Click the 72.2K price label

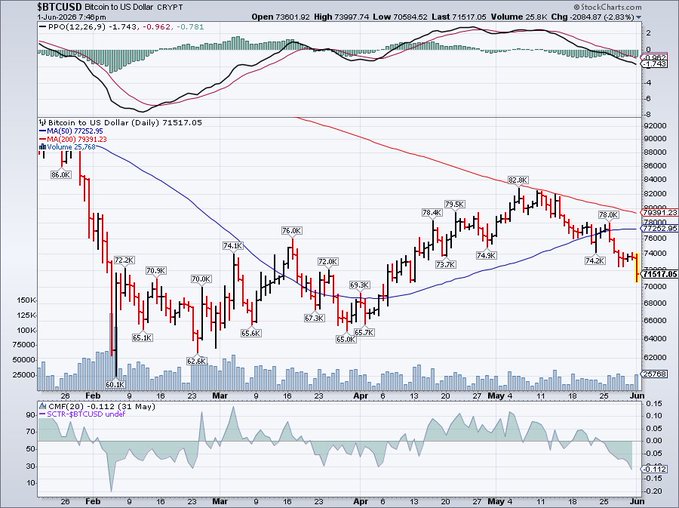124,260
